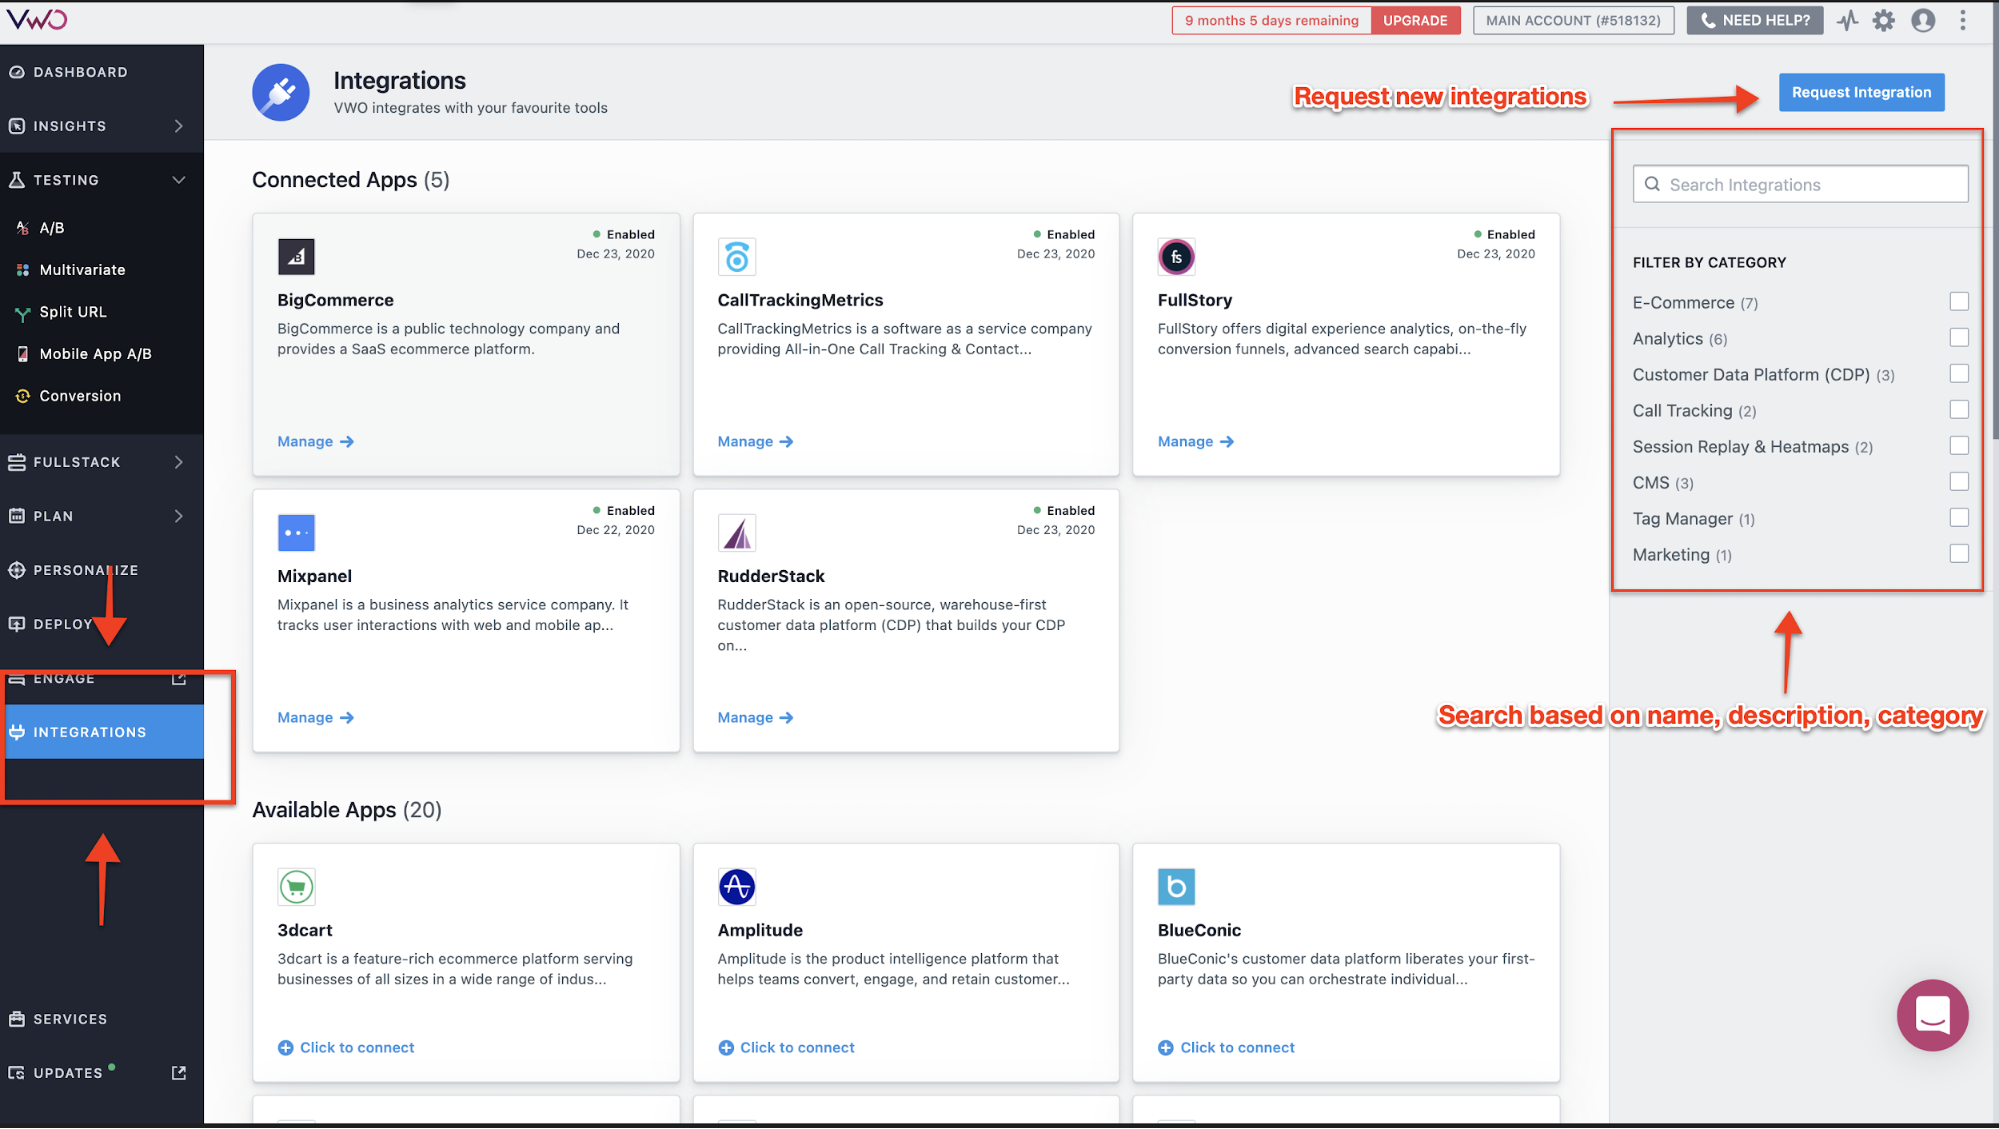Click Manage link for BigCommerce
Screen dimensions: 1999x1129
pyautogui.click(x=316, y=441)
